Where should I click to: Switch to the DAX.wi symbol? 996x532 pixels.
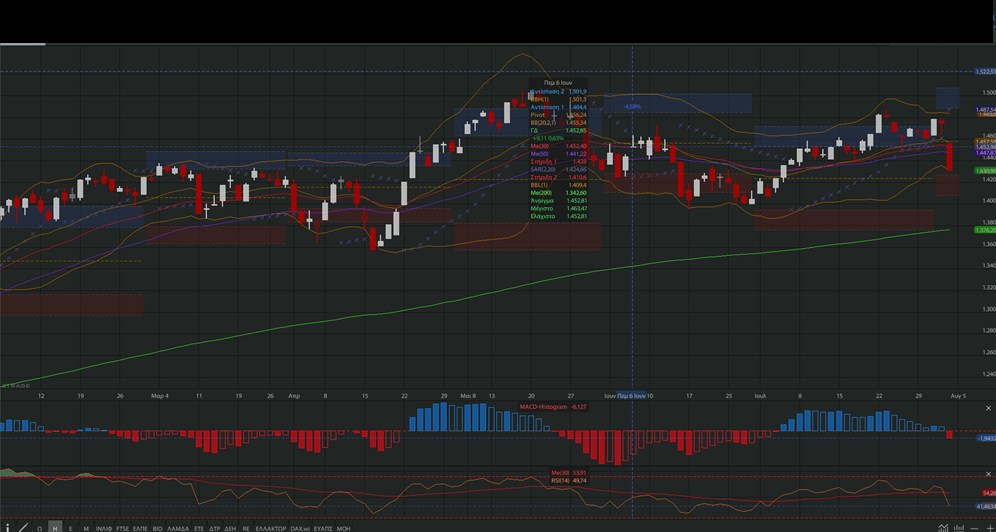click(x=300, y=528)
